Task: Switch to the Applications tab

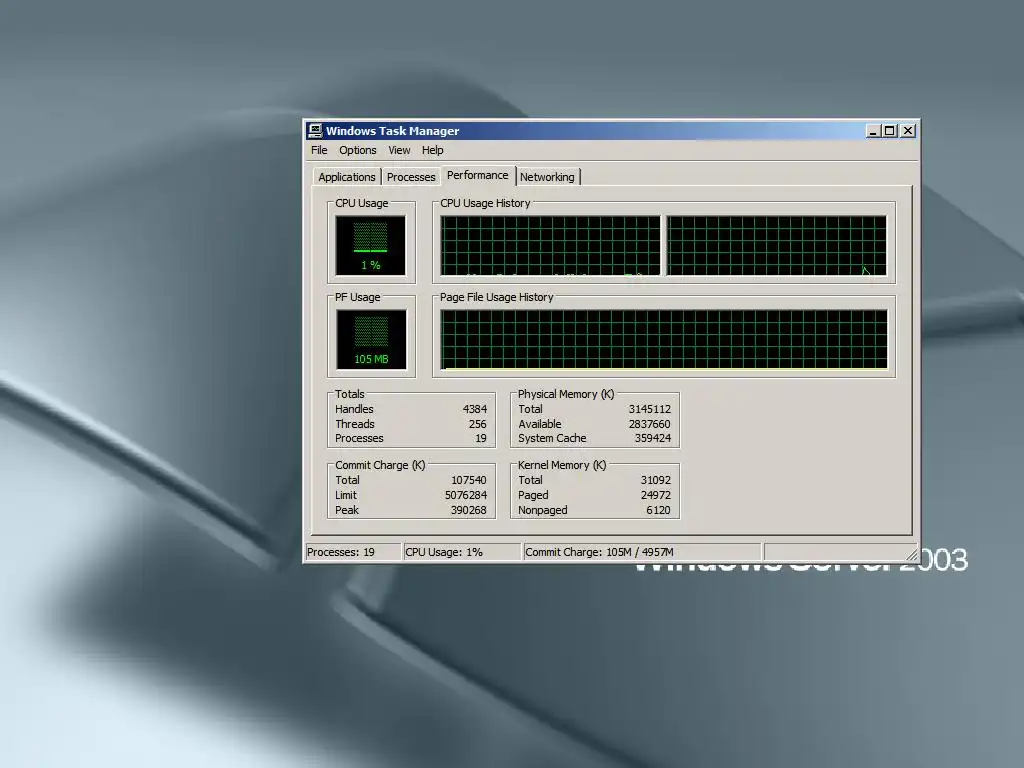Action: 347,177
